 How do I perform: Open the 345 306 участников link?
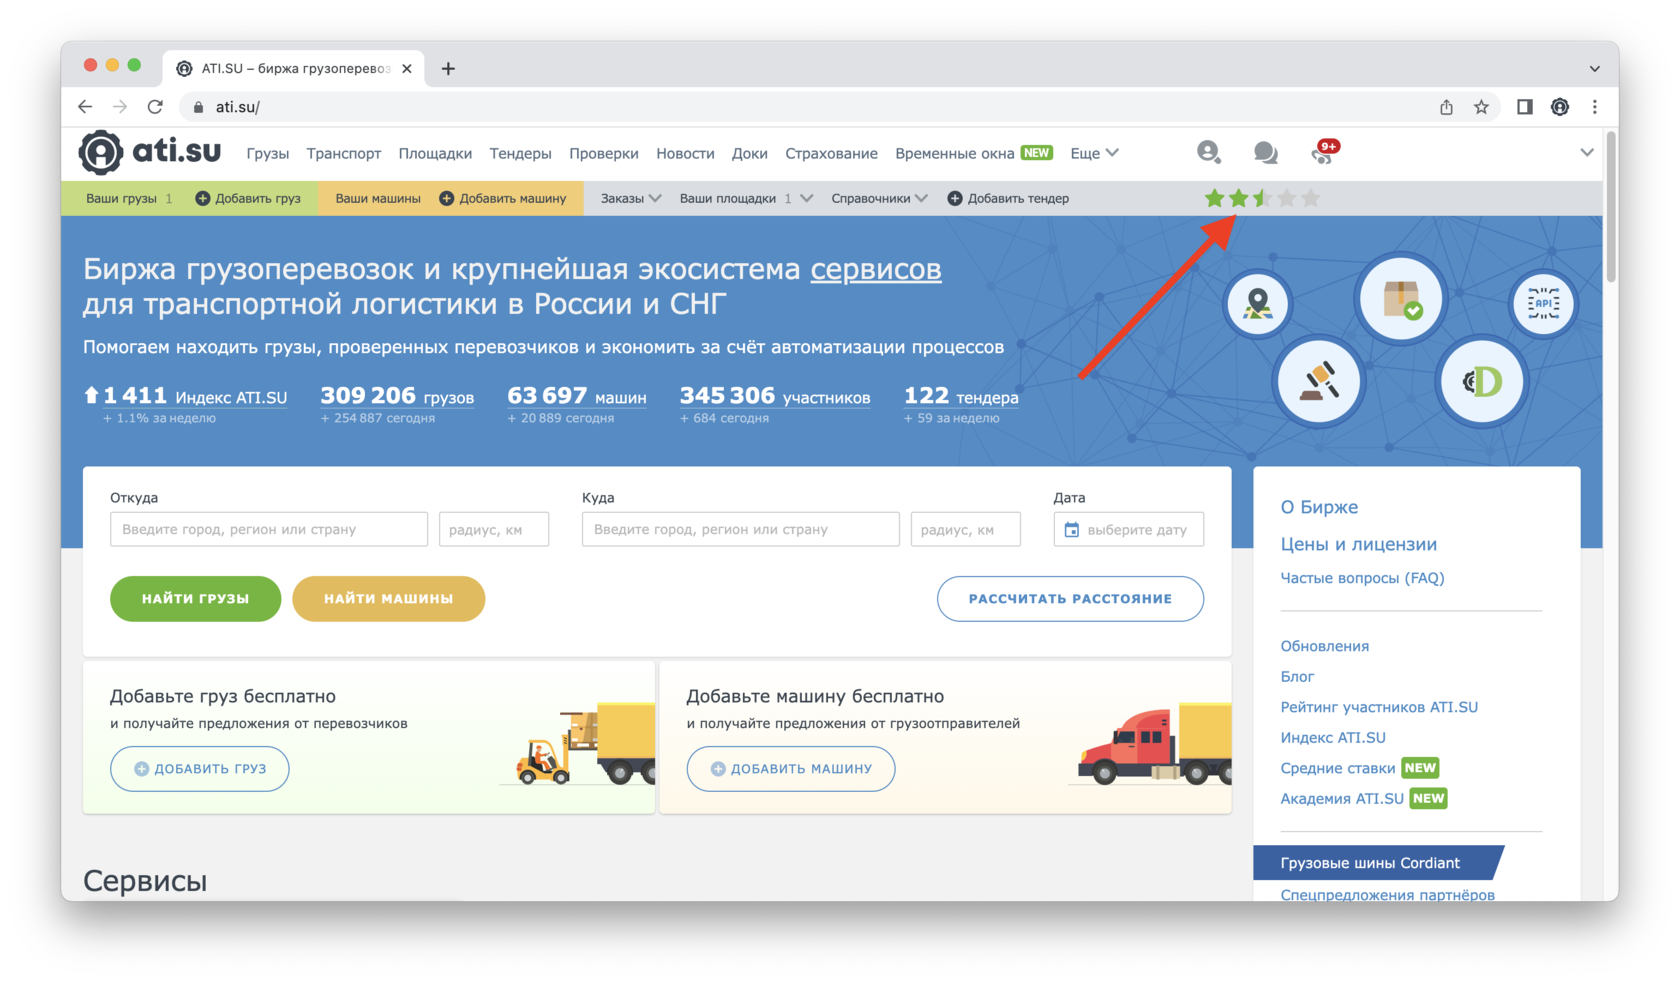coord(775,396)
